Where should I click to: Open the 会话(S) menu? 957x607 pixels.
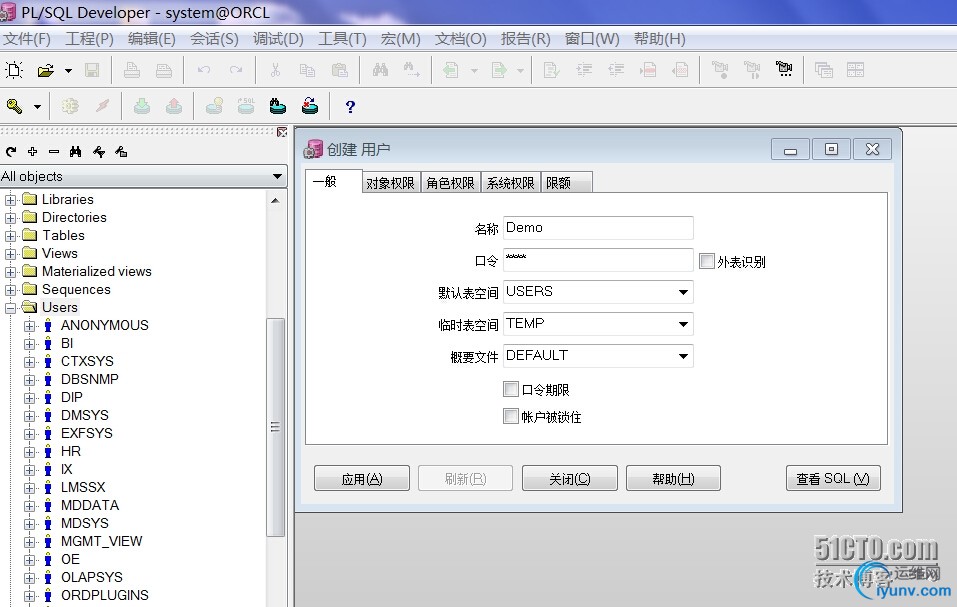point(214,39)
